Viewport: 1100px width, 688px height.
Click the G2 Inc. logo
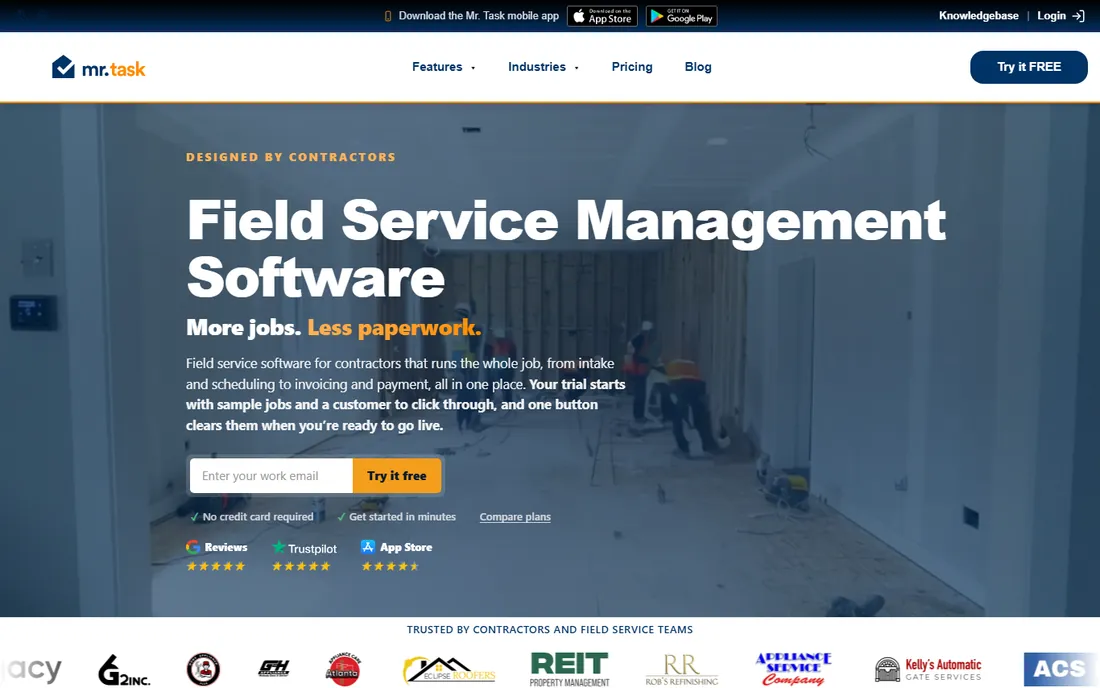click(x=124, y=670)
